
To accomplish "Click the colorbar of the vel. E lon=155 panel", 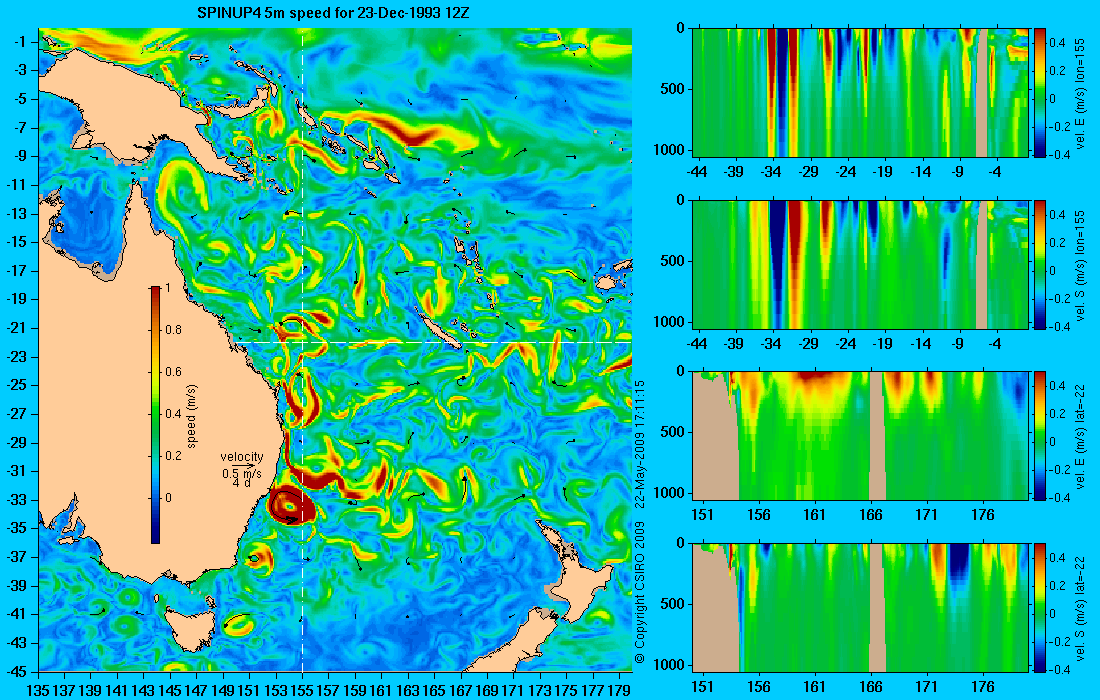I will 1040,93.
